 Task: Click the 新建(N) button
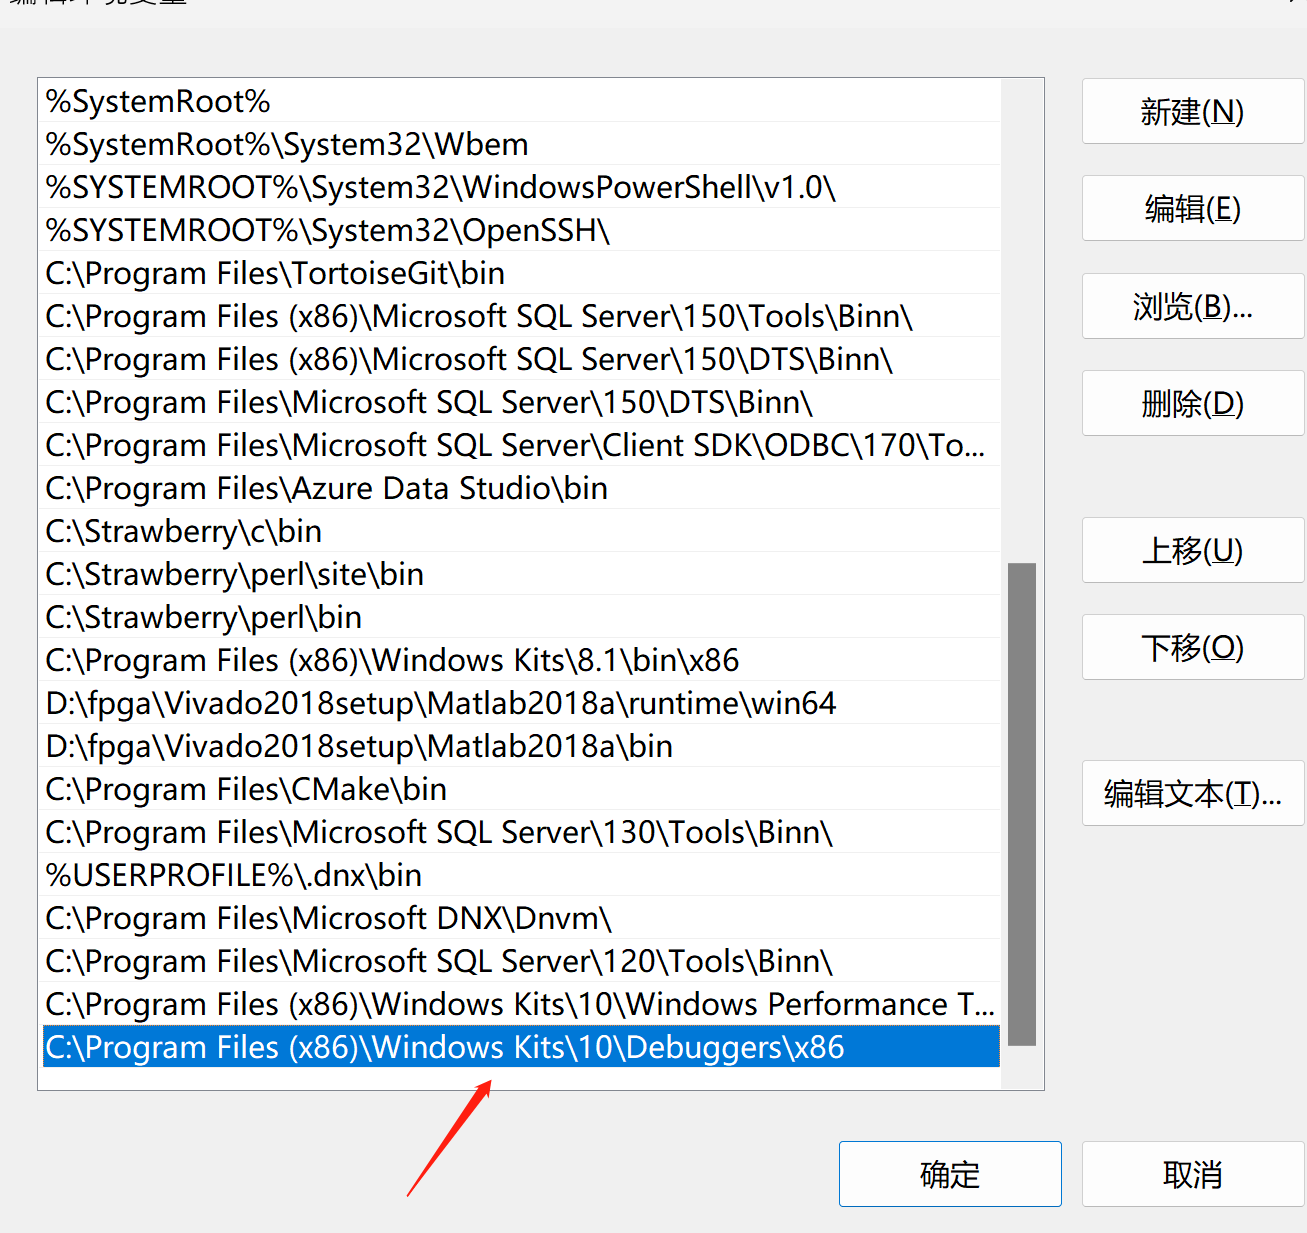coord(1193,111)
